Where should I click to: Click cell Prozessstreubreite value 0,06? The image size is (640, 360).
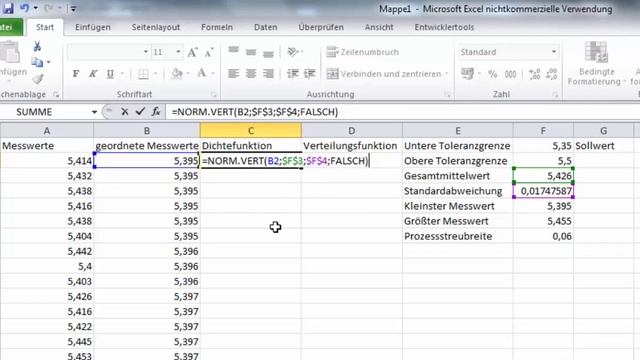click(543, 236)
